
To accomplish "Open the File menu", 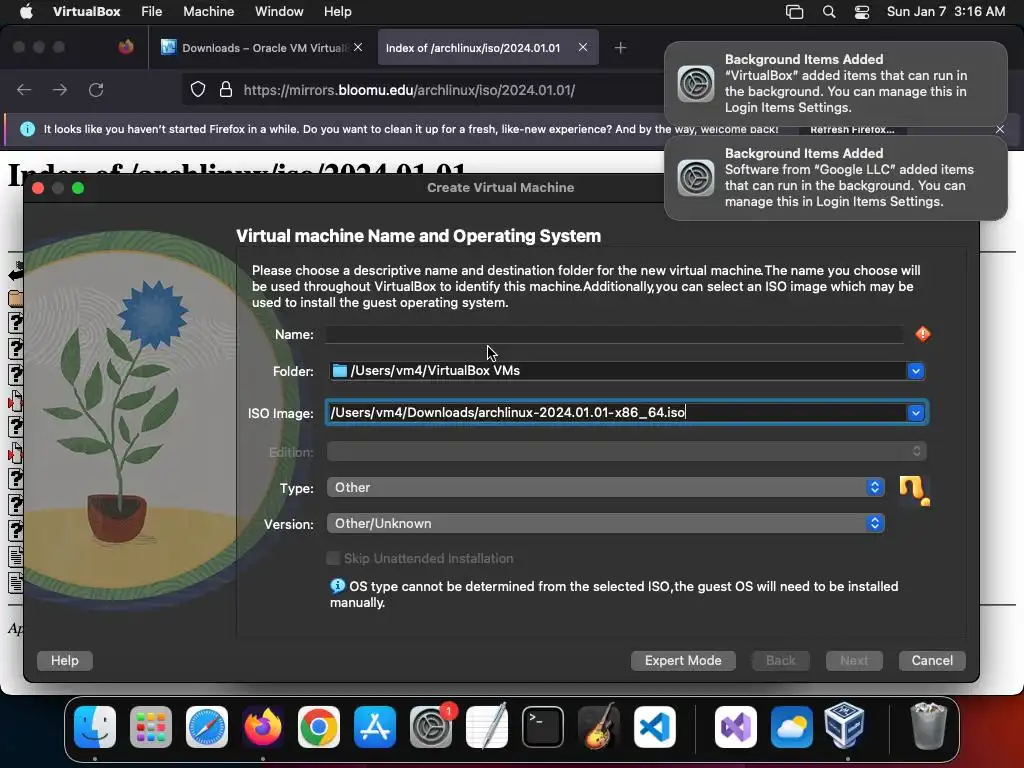I will (152, 12).
